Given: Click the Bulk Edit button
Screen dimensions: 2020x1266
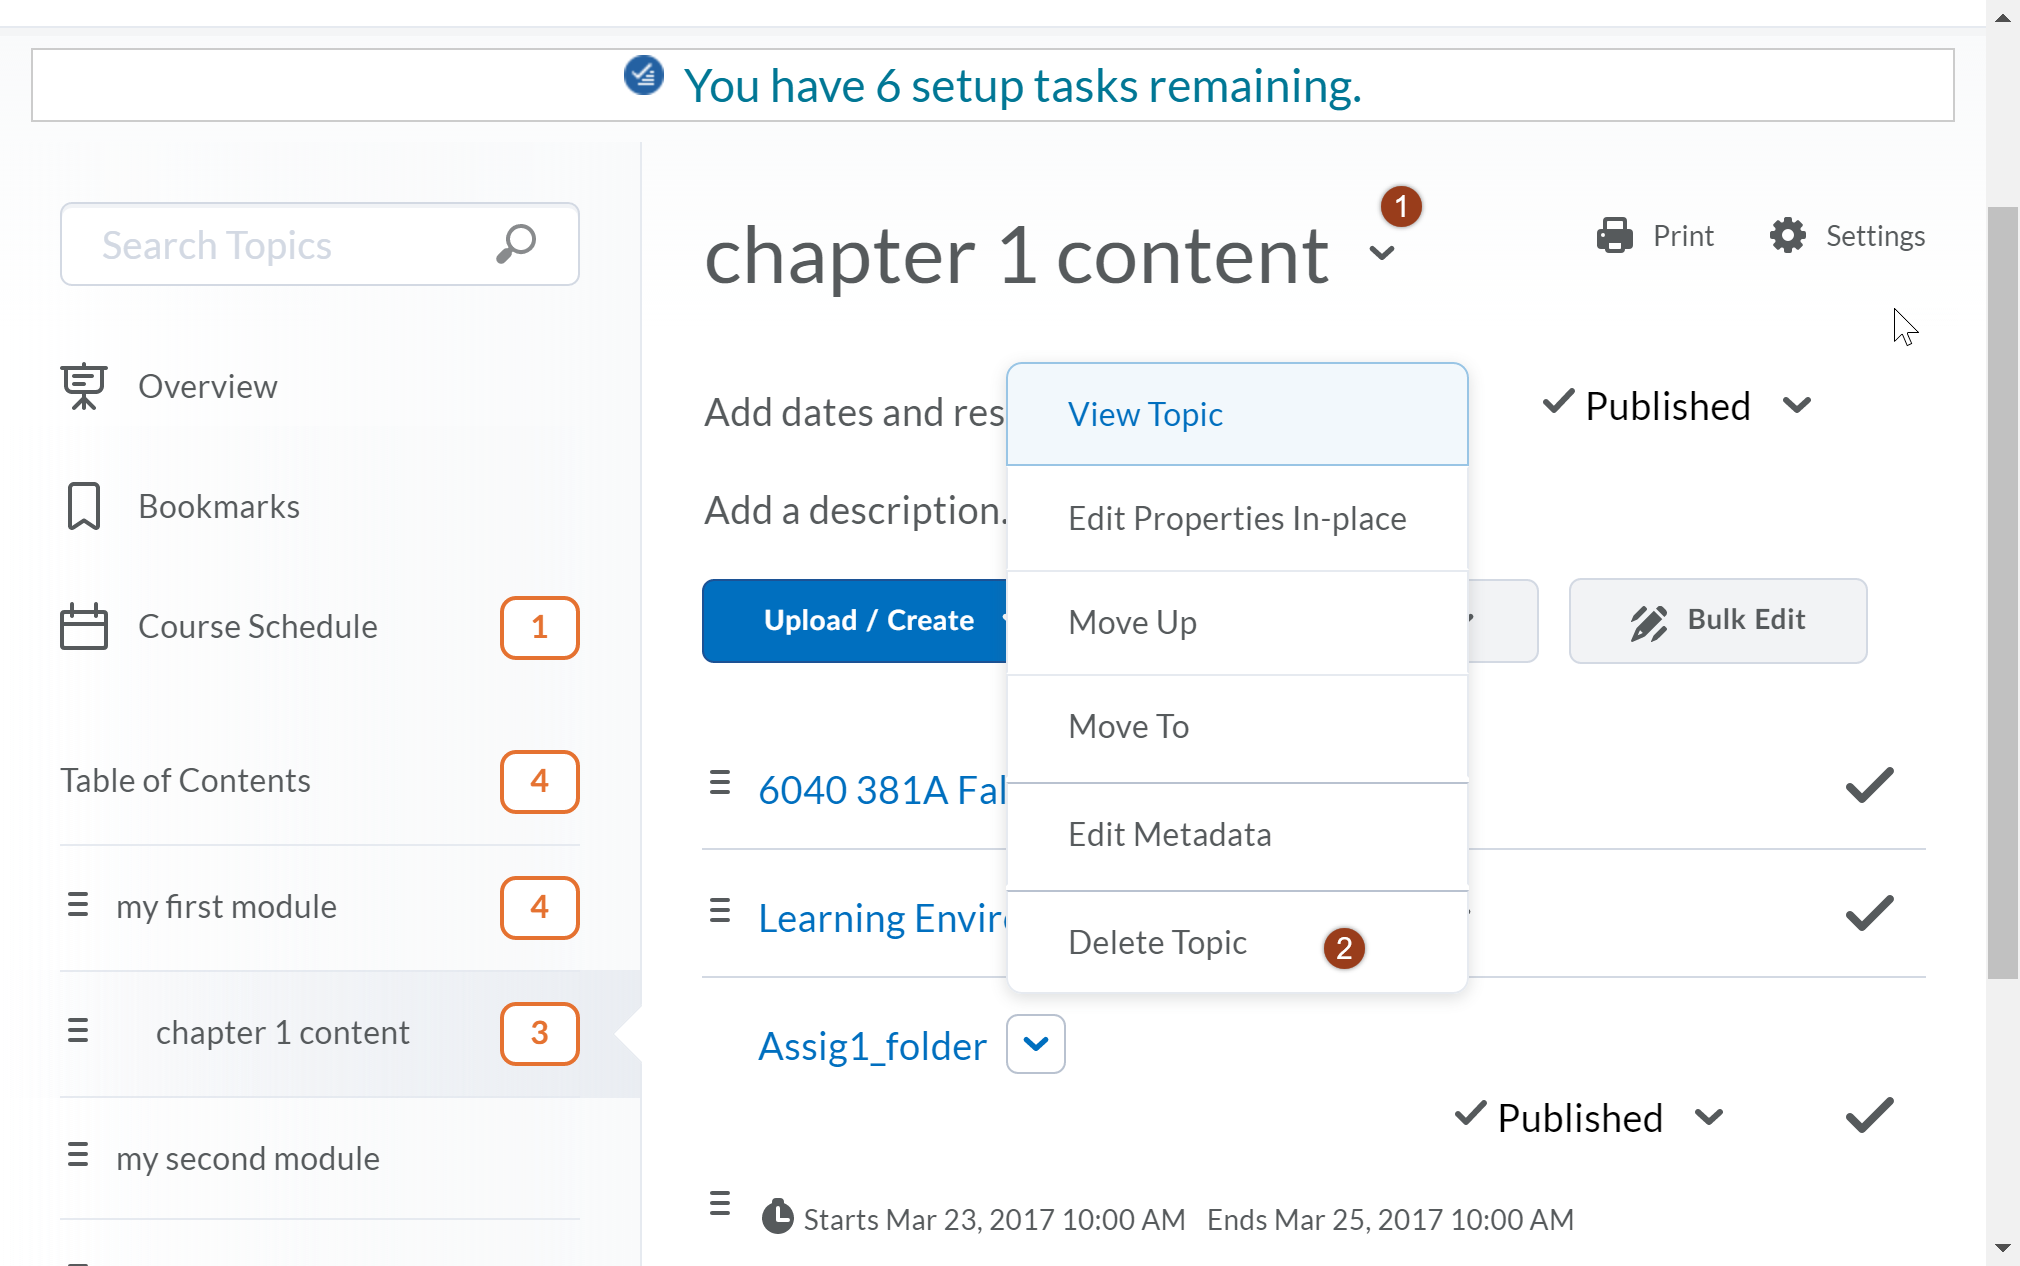Looking at the screenshot, I should (1717, 621).
